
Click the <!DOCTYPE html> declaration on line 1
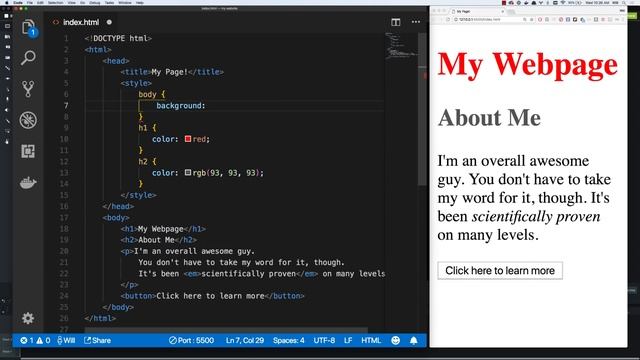118,38
